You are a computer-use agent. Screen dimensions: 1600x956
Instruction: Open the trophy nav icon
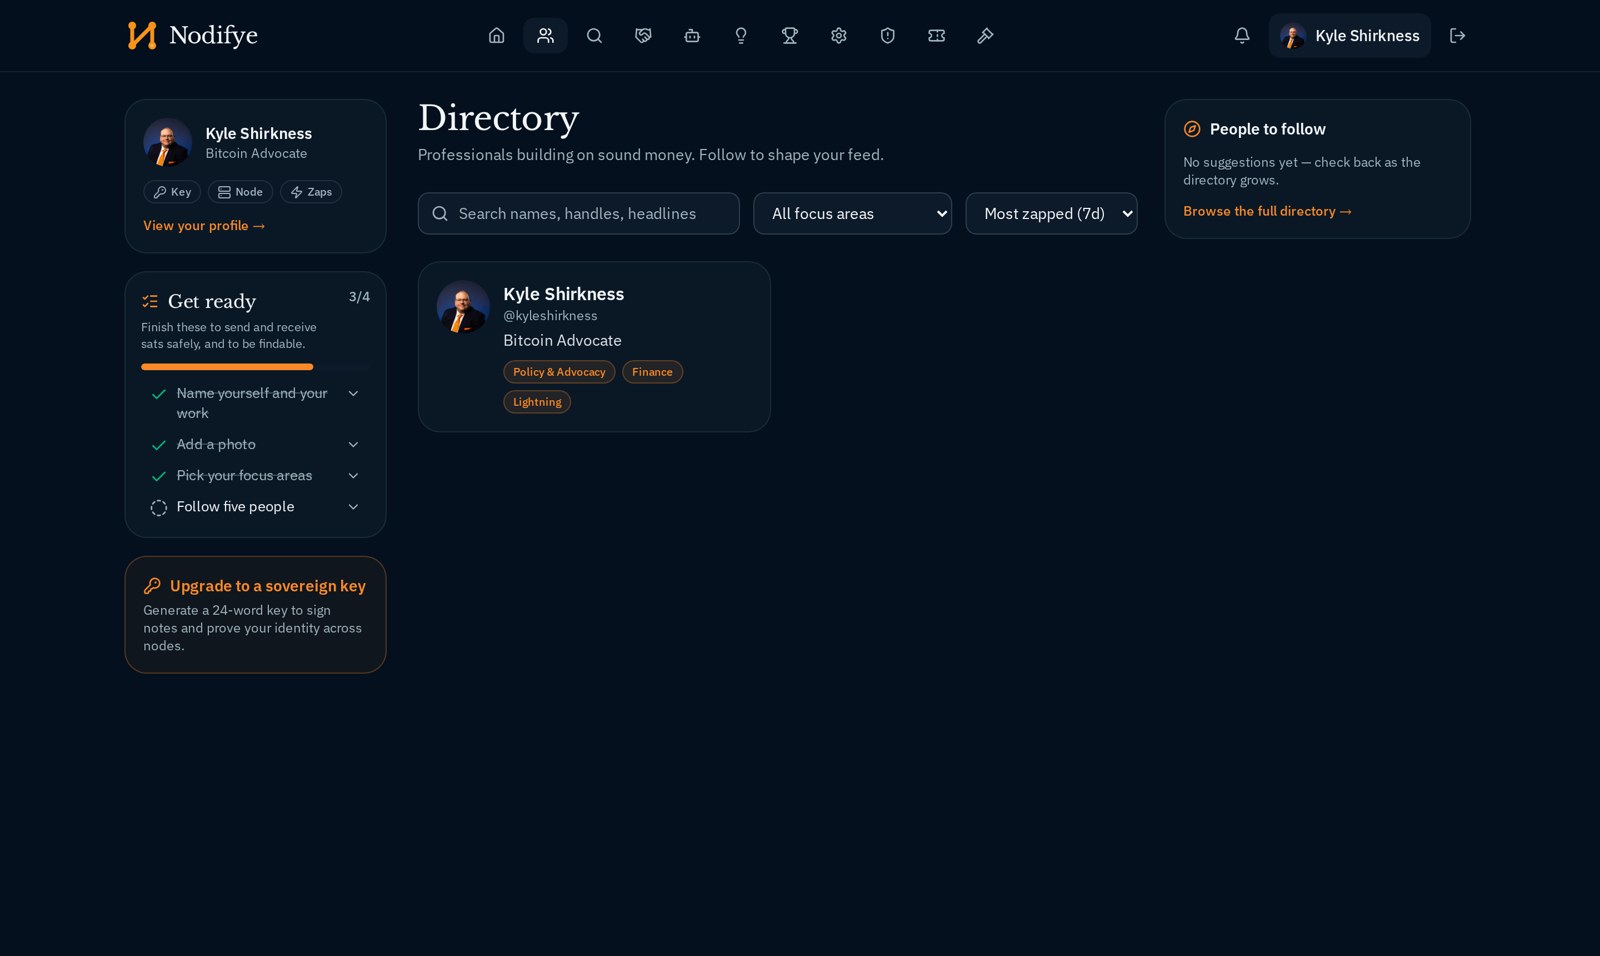click(790, 36)
